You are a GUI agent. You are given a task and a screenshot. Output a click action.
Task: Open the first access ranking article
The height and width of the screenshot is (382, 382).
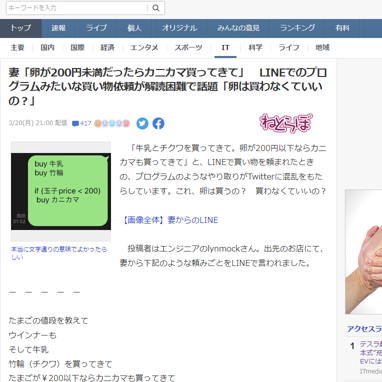pos(371,353)
